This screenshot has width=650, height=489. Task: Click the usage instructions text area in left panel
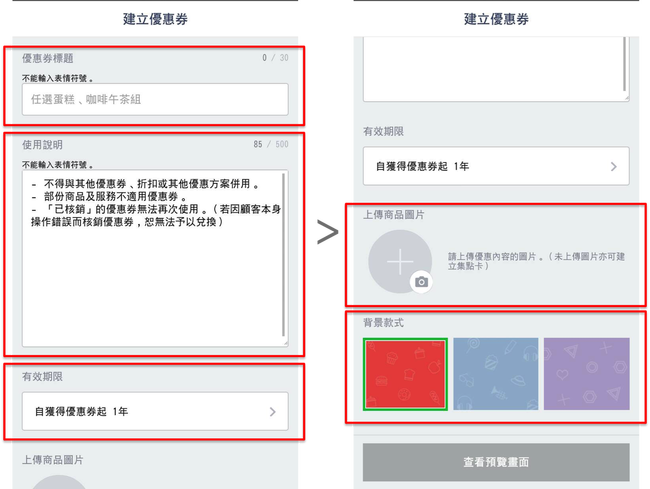tap(155, 258)
